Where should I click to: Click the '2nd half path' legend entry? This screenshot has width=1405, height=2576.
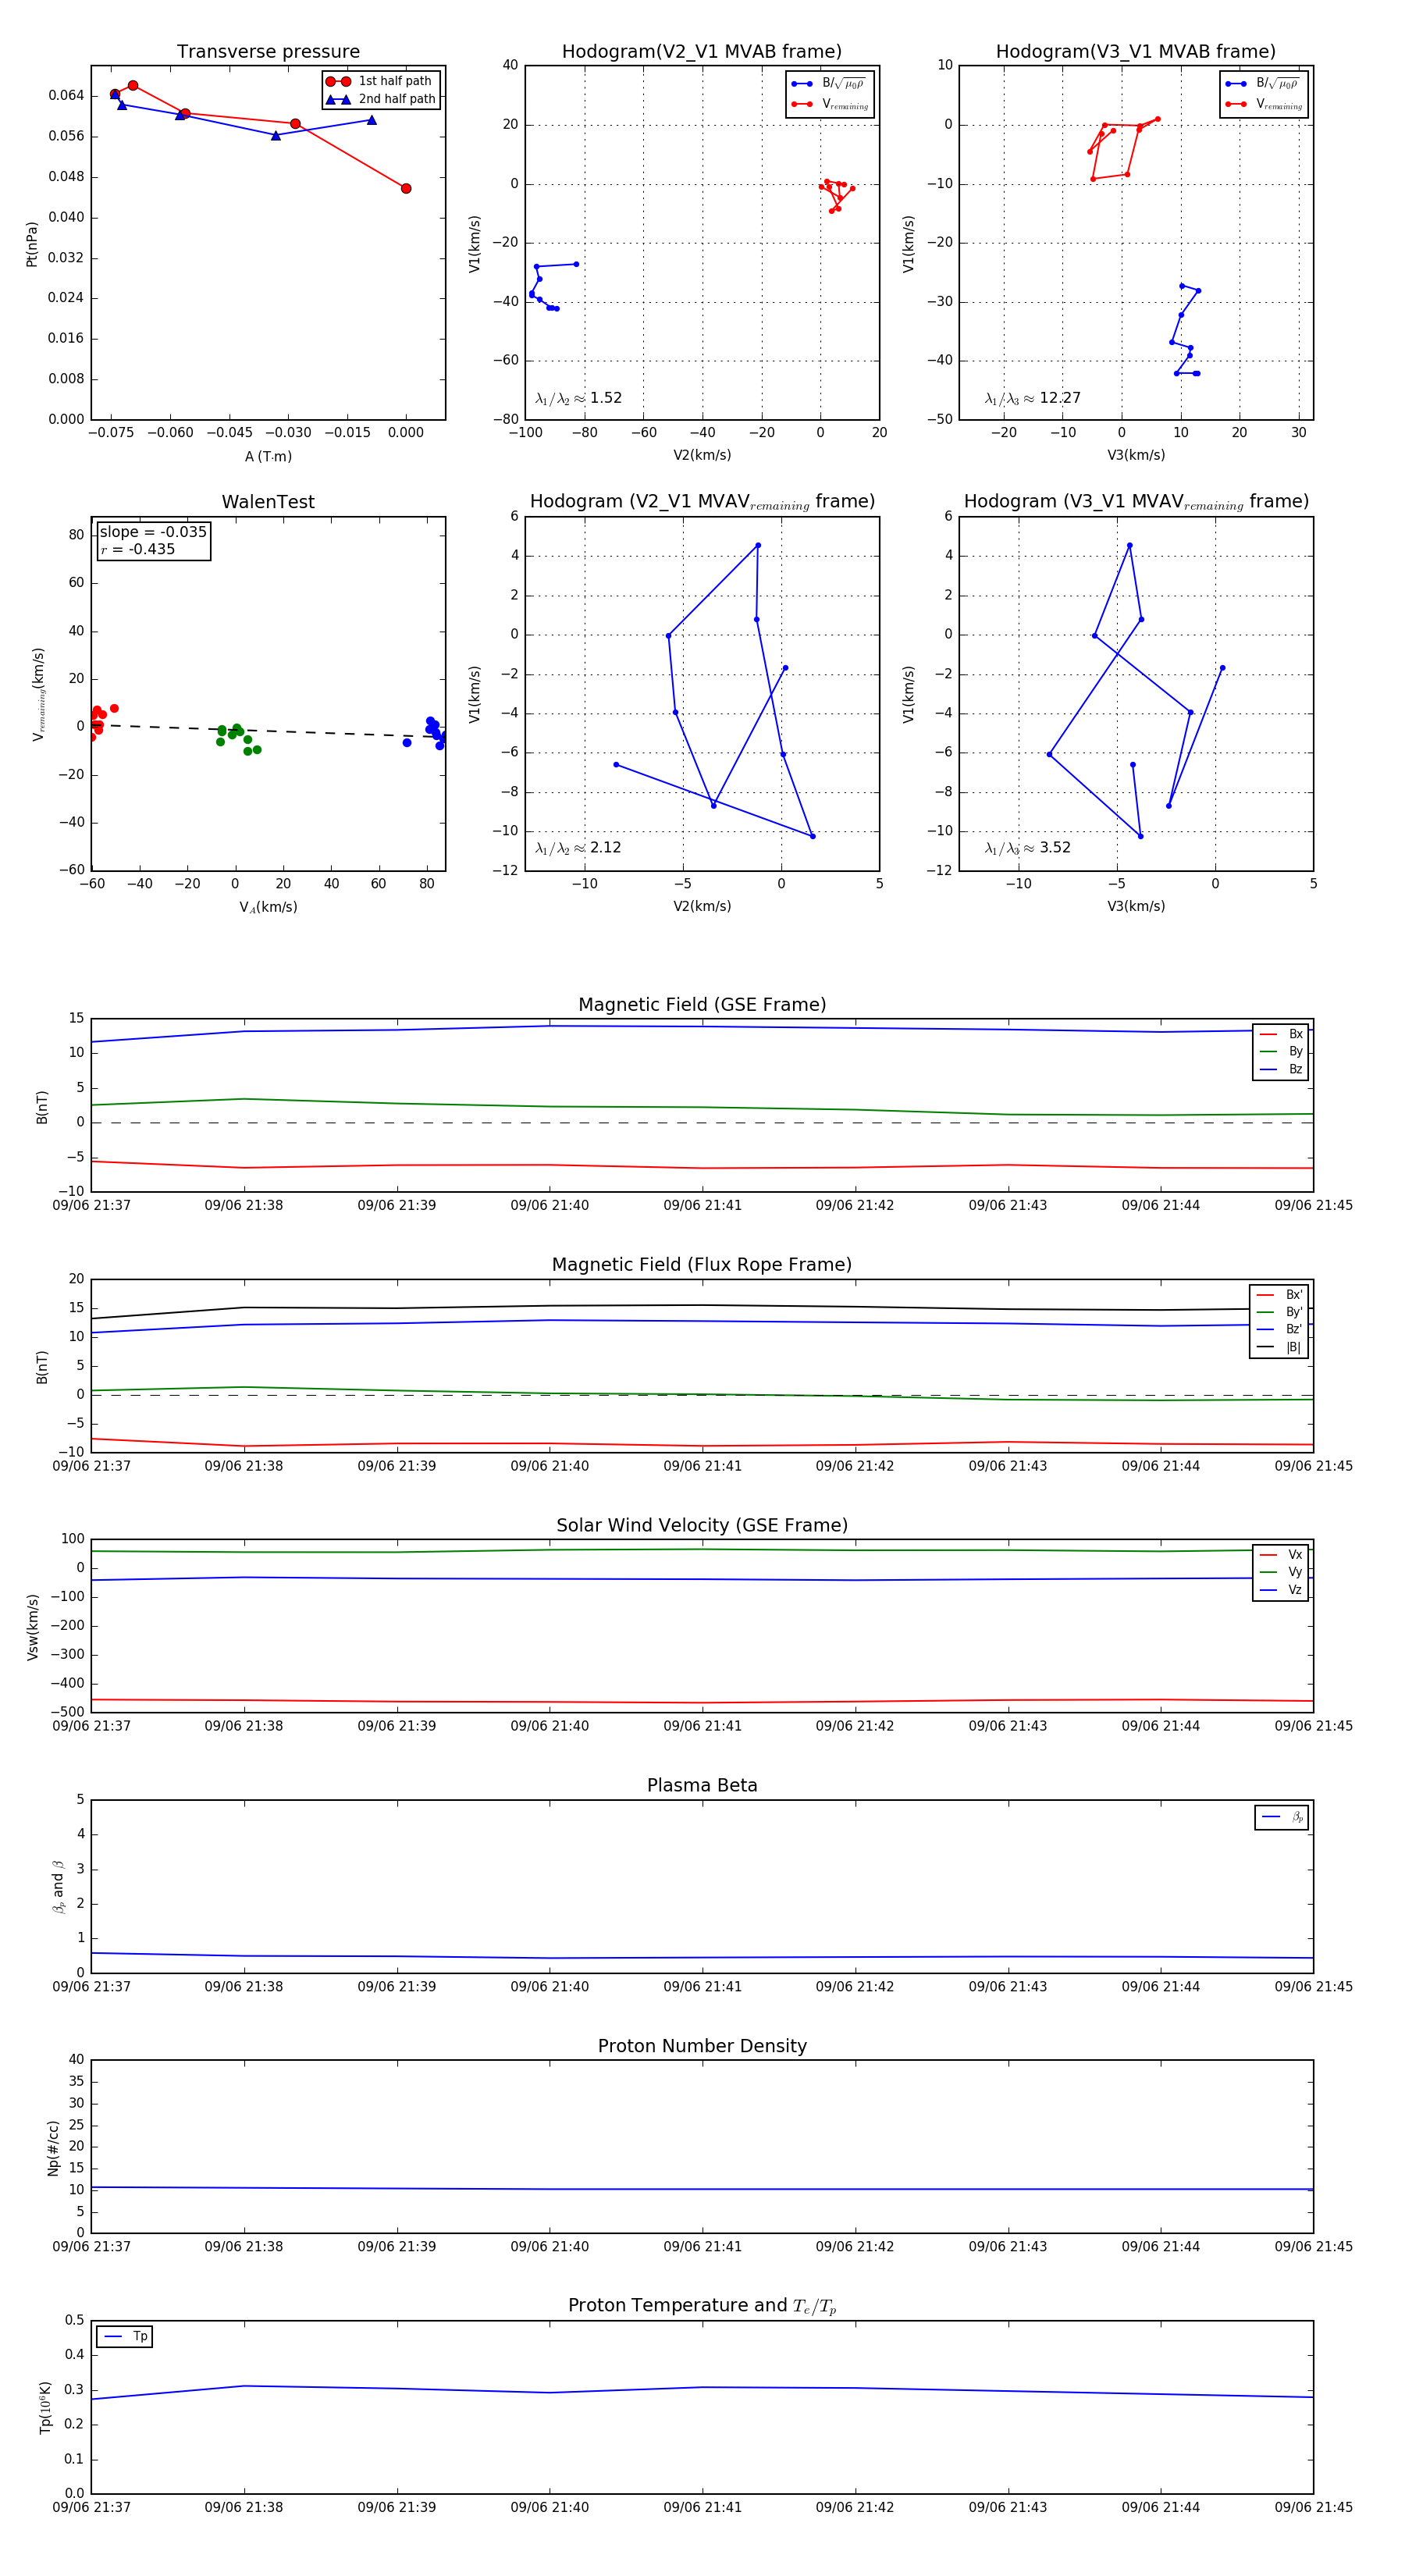[x=380, y=99]
